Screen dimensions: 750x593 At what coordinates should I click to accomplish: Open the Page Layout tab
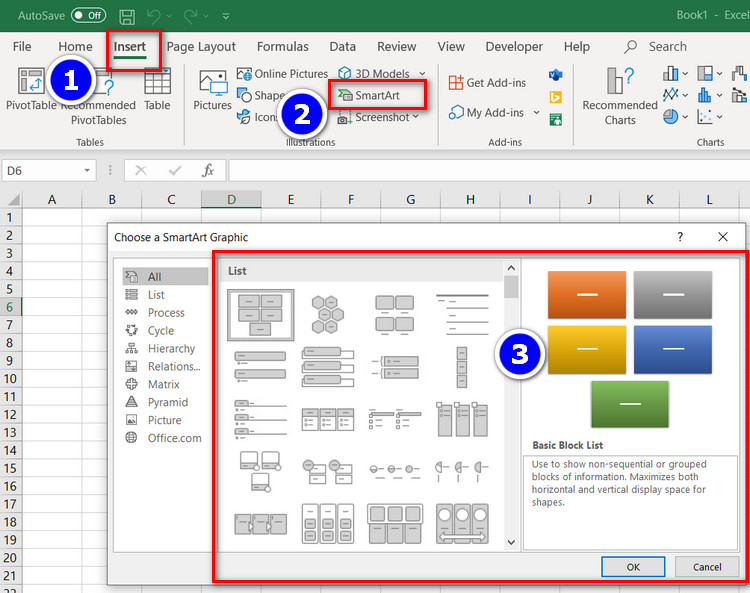point(201,46)
